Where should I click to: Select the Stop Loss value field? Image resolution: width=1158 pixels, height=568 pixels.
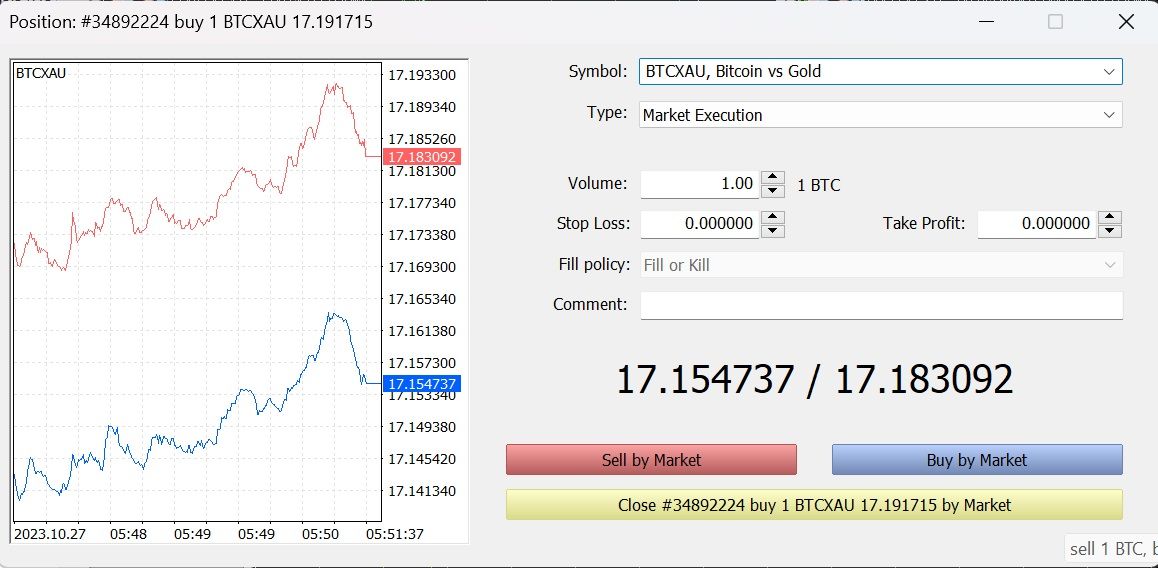[699, 224]
